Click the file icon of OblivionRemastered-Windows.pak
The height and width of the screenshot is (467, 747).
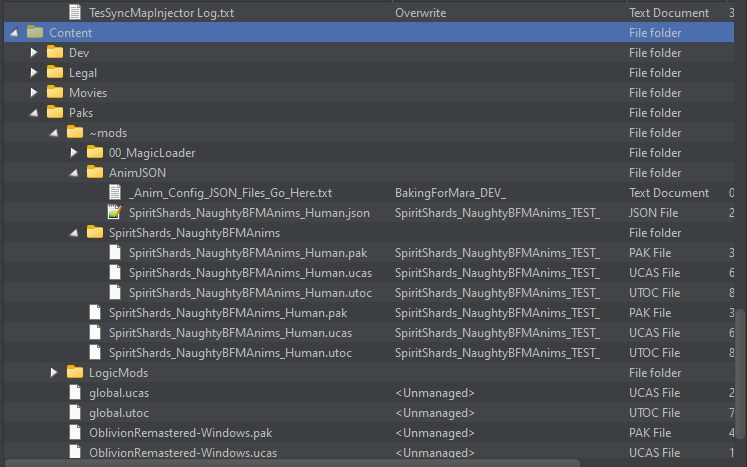[x=75, y=433]
